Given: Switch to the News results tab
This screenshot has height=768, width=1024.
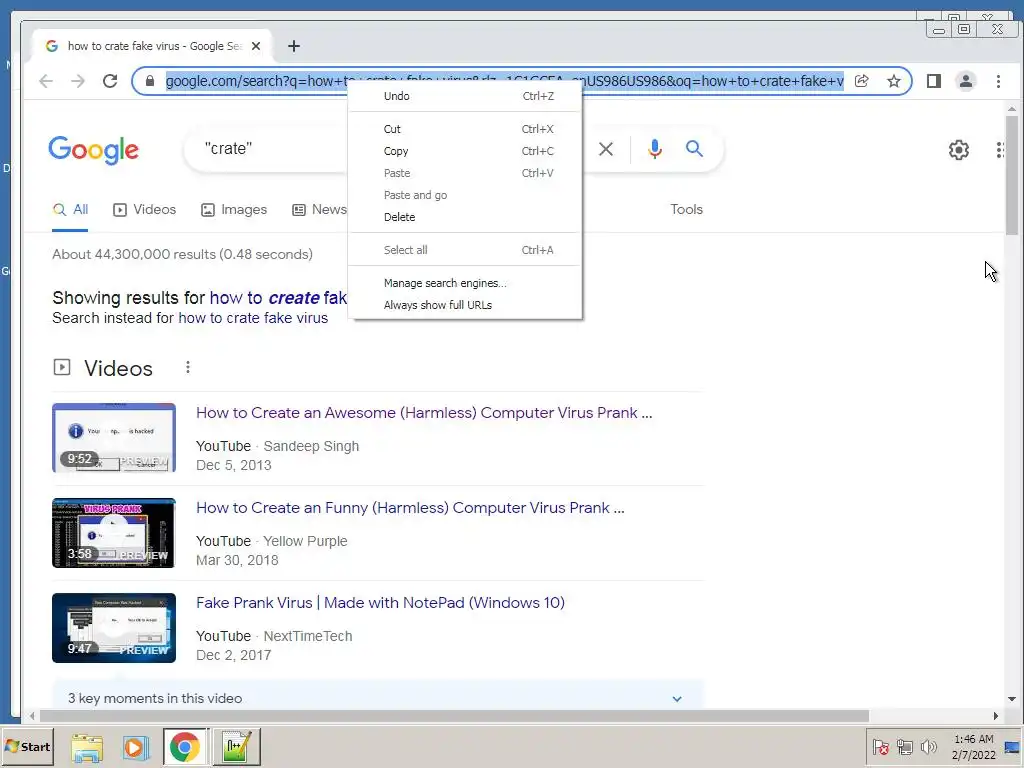Looking at the screenshot, I should coord(319,210).
